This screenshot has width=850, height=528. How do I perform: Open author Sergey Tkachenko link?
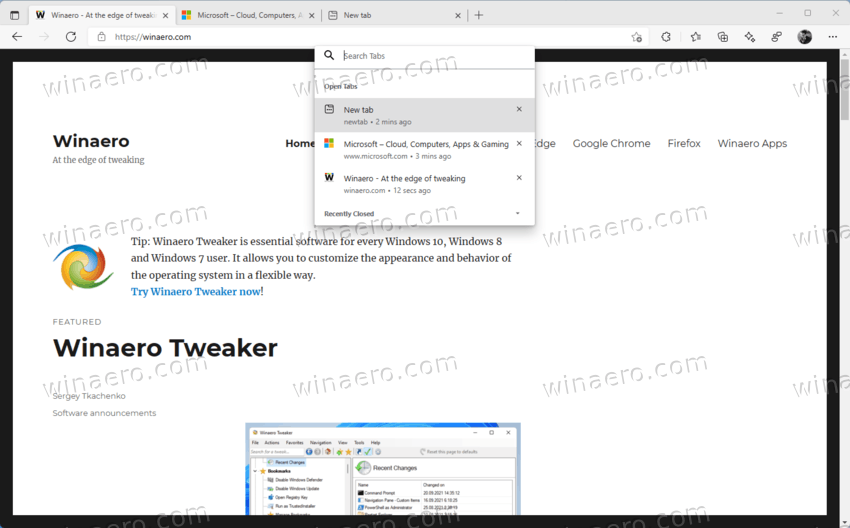[x=89, y=396]
